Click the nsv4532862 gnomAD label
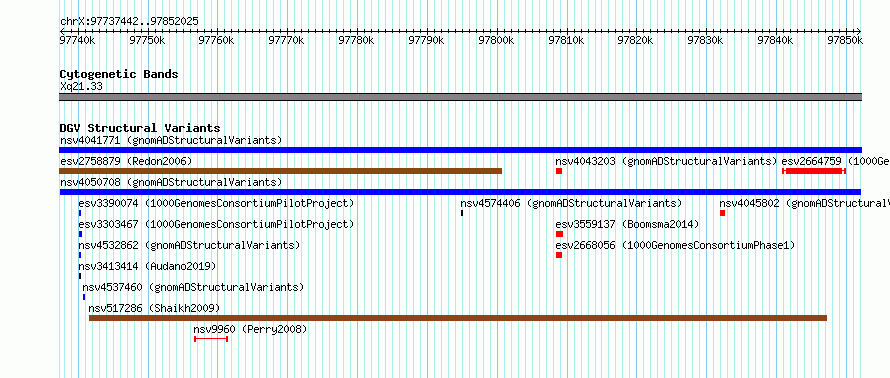 (189, 245)
